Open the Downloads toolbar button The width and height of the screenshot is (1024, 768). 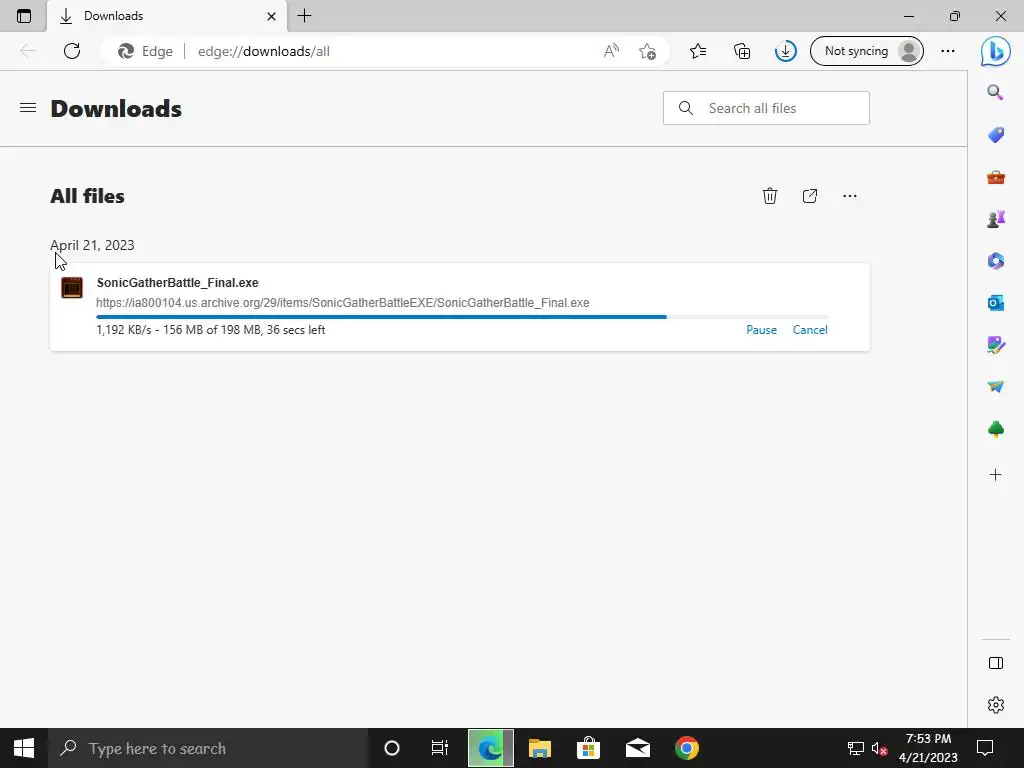click(786, 51)
